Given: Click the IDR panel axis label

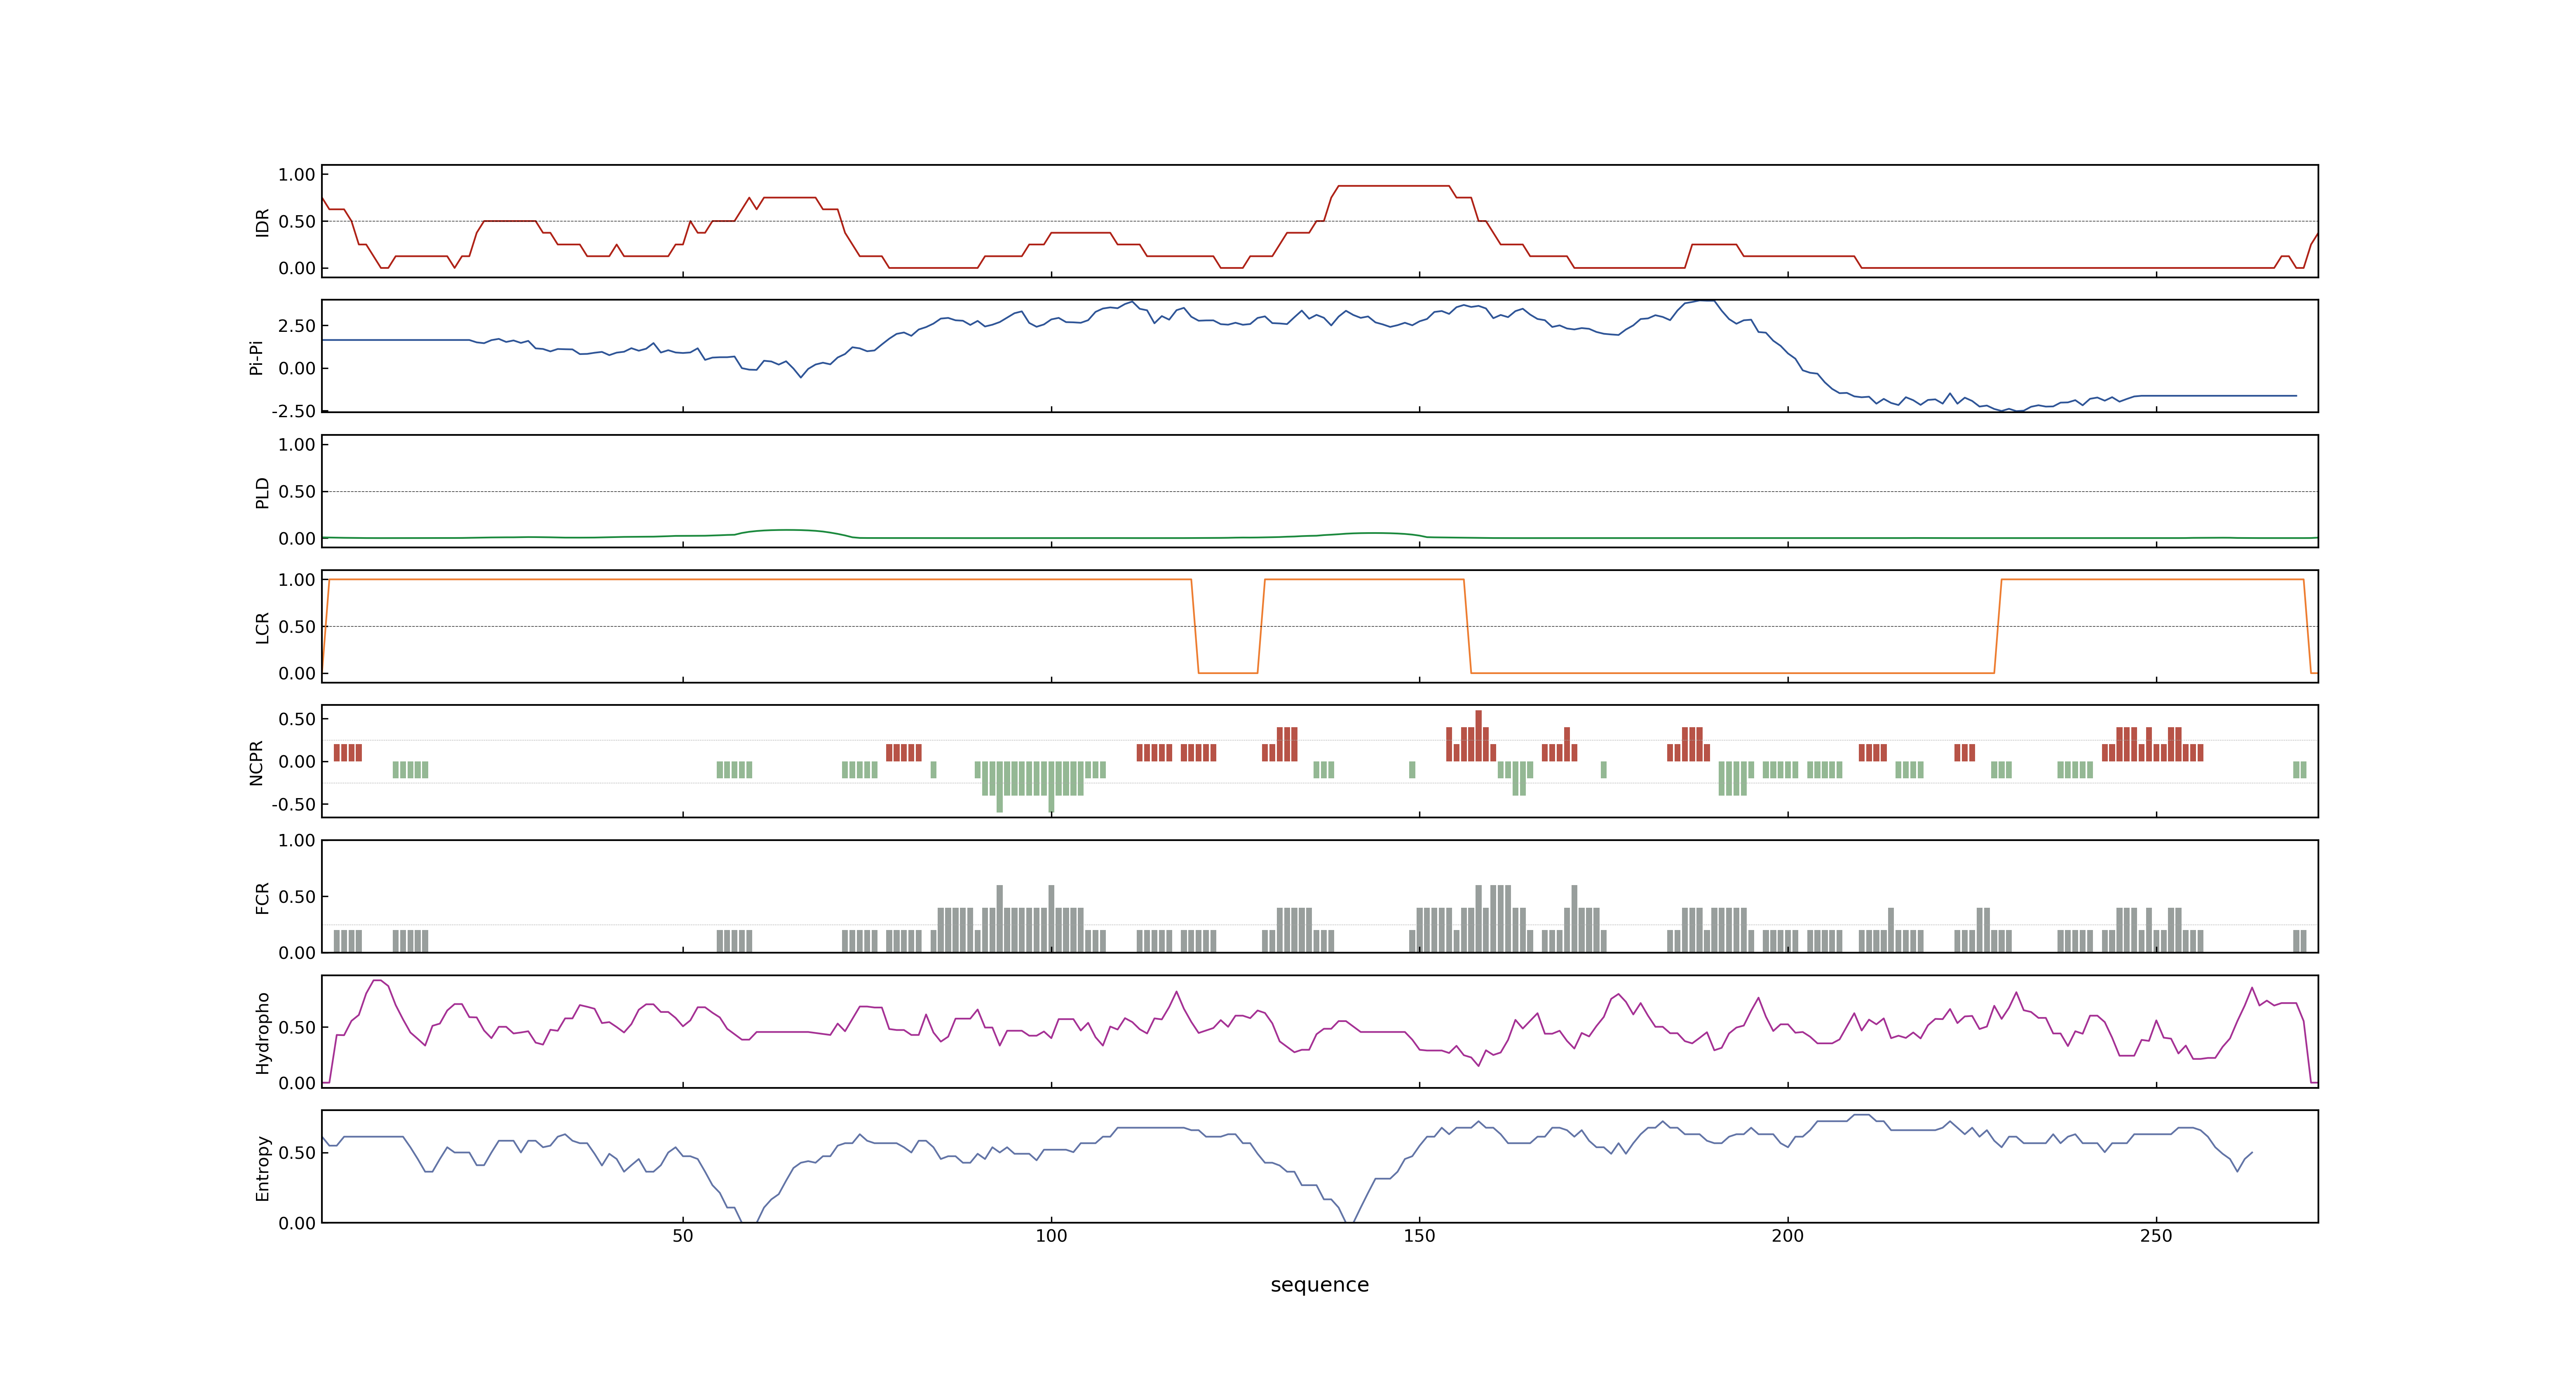Looking at the screenshot, I should (262, 222).
